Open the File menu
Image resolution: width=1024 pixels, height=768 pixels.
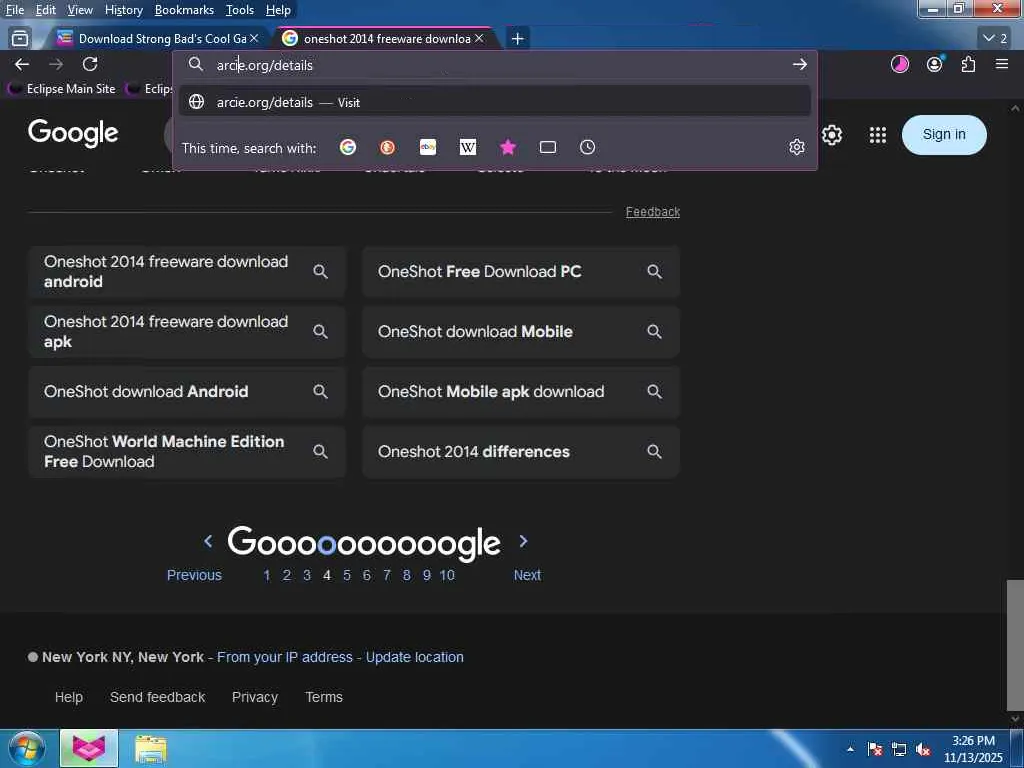click(15, 10)
